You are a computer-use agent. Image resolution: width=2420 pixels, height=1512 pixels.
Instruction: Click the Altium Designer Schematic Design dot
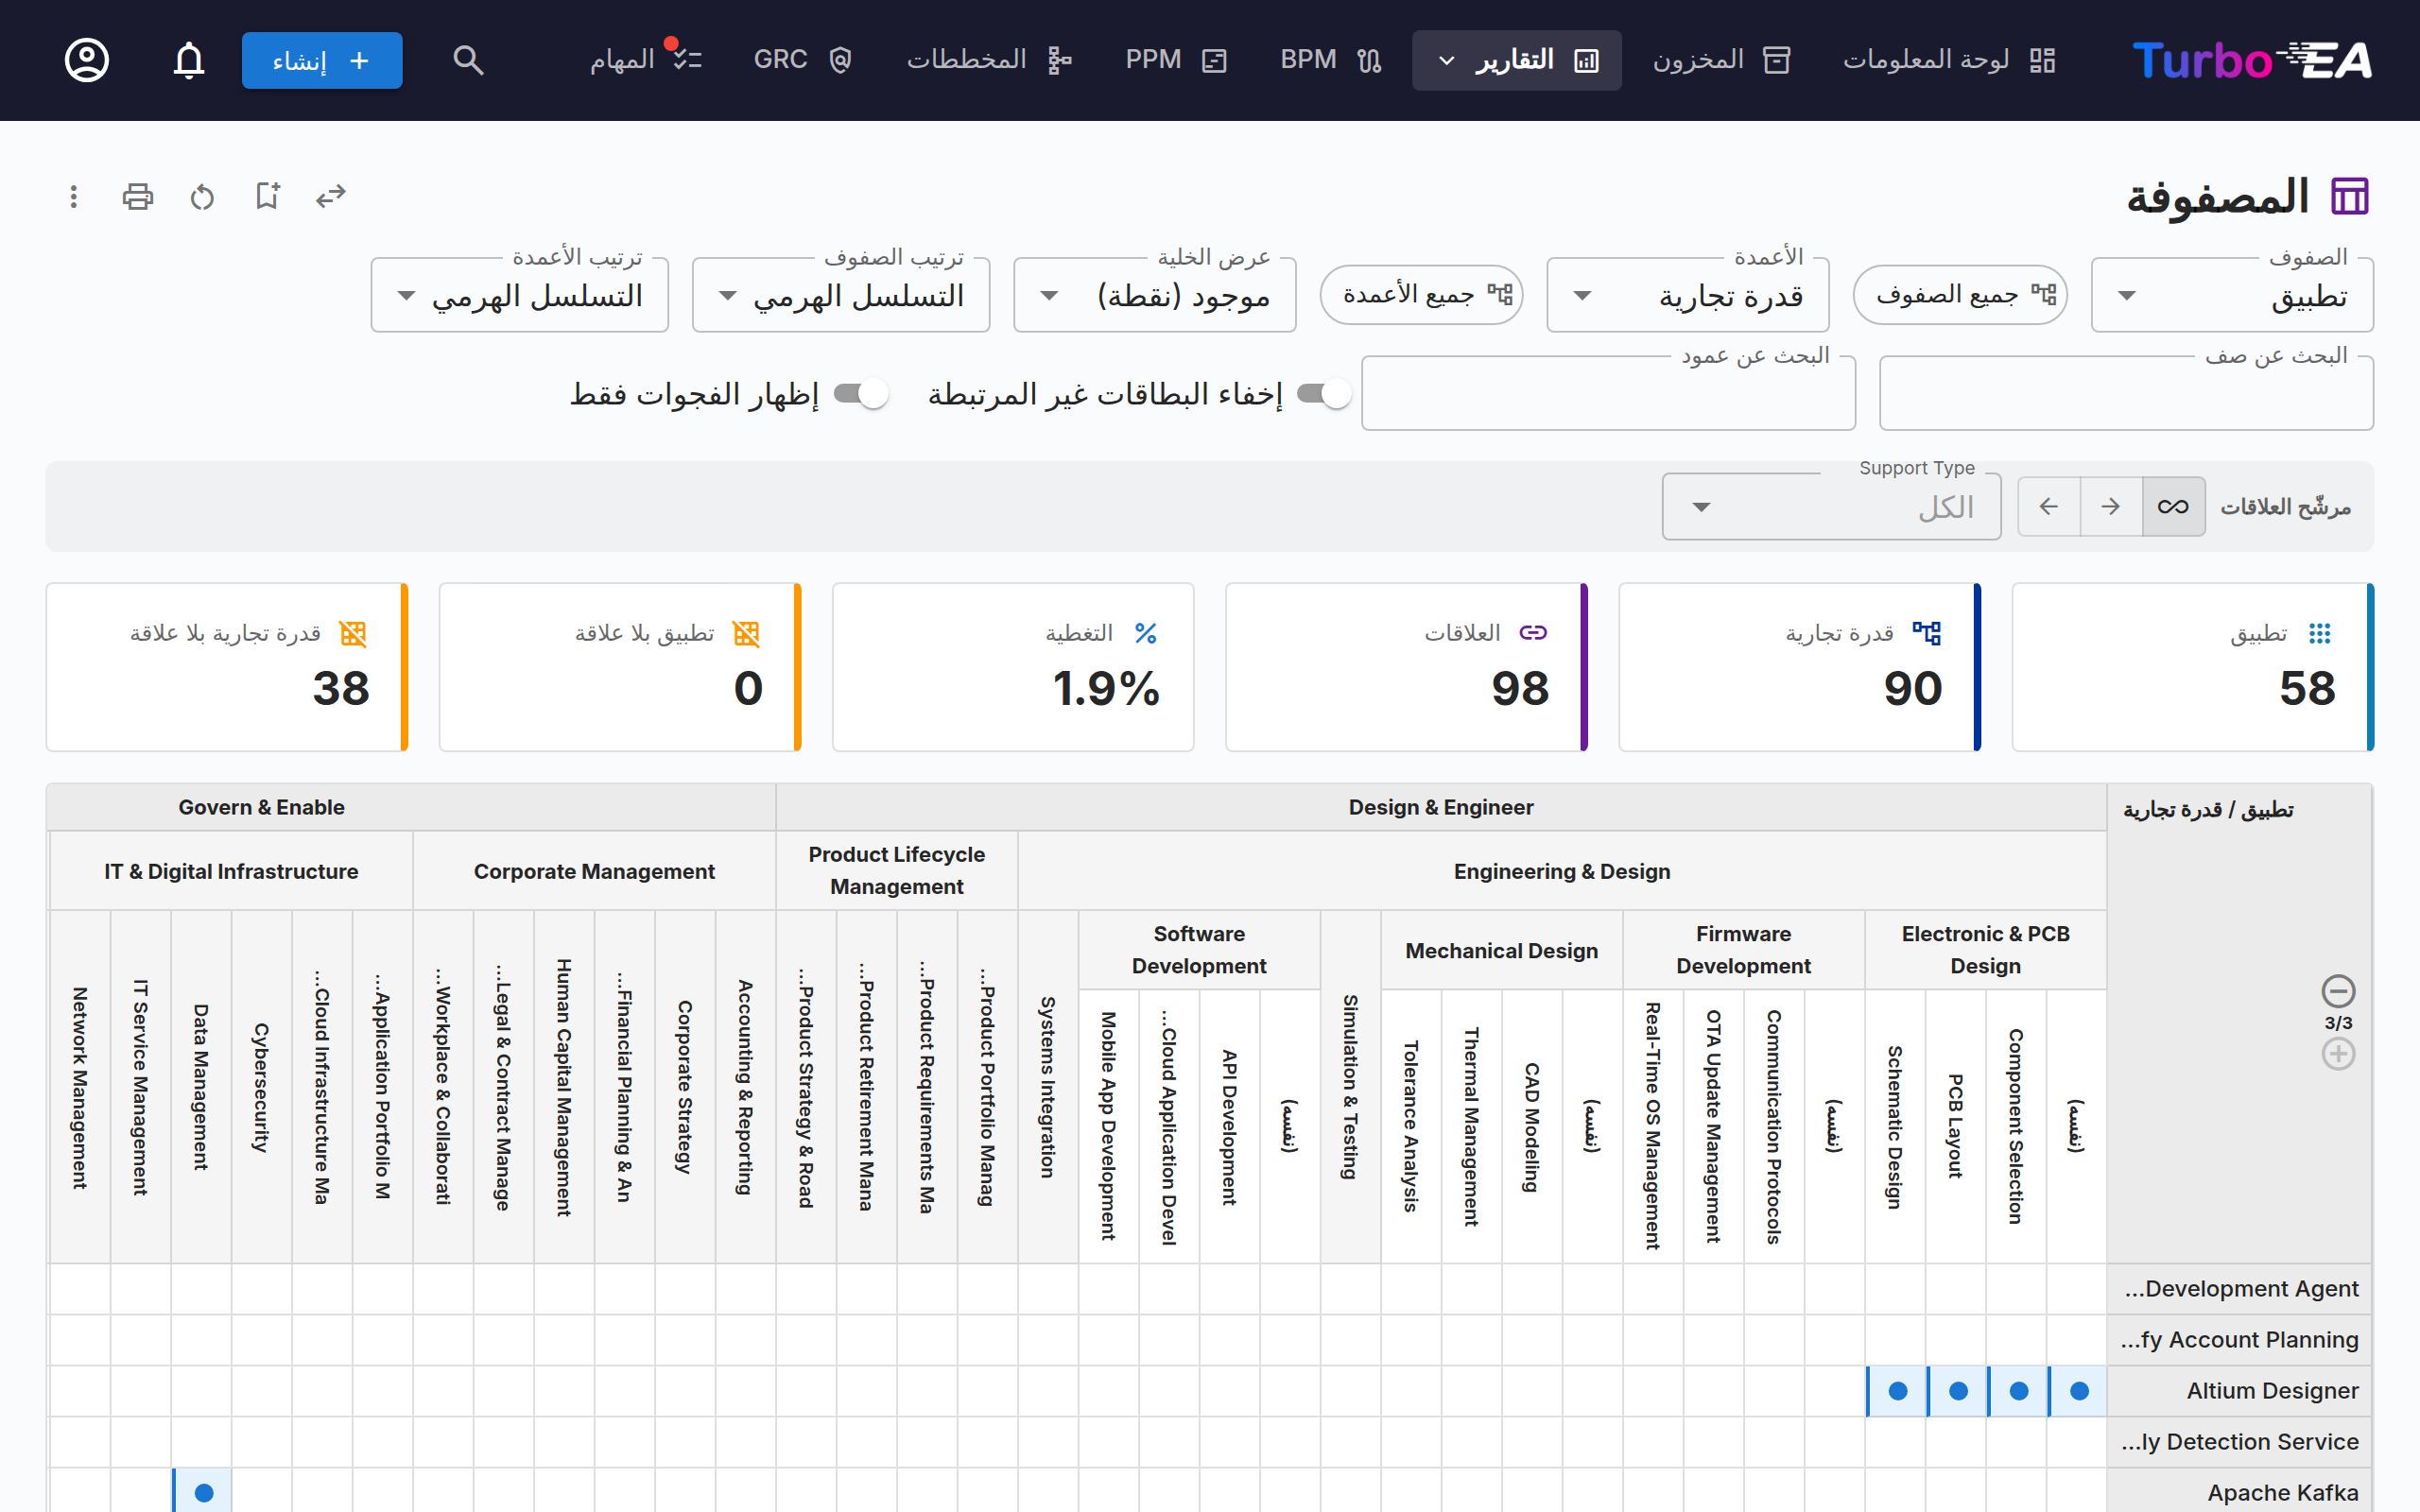tap(1897, 1391)
